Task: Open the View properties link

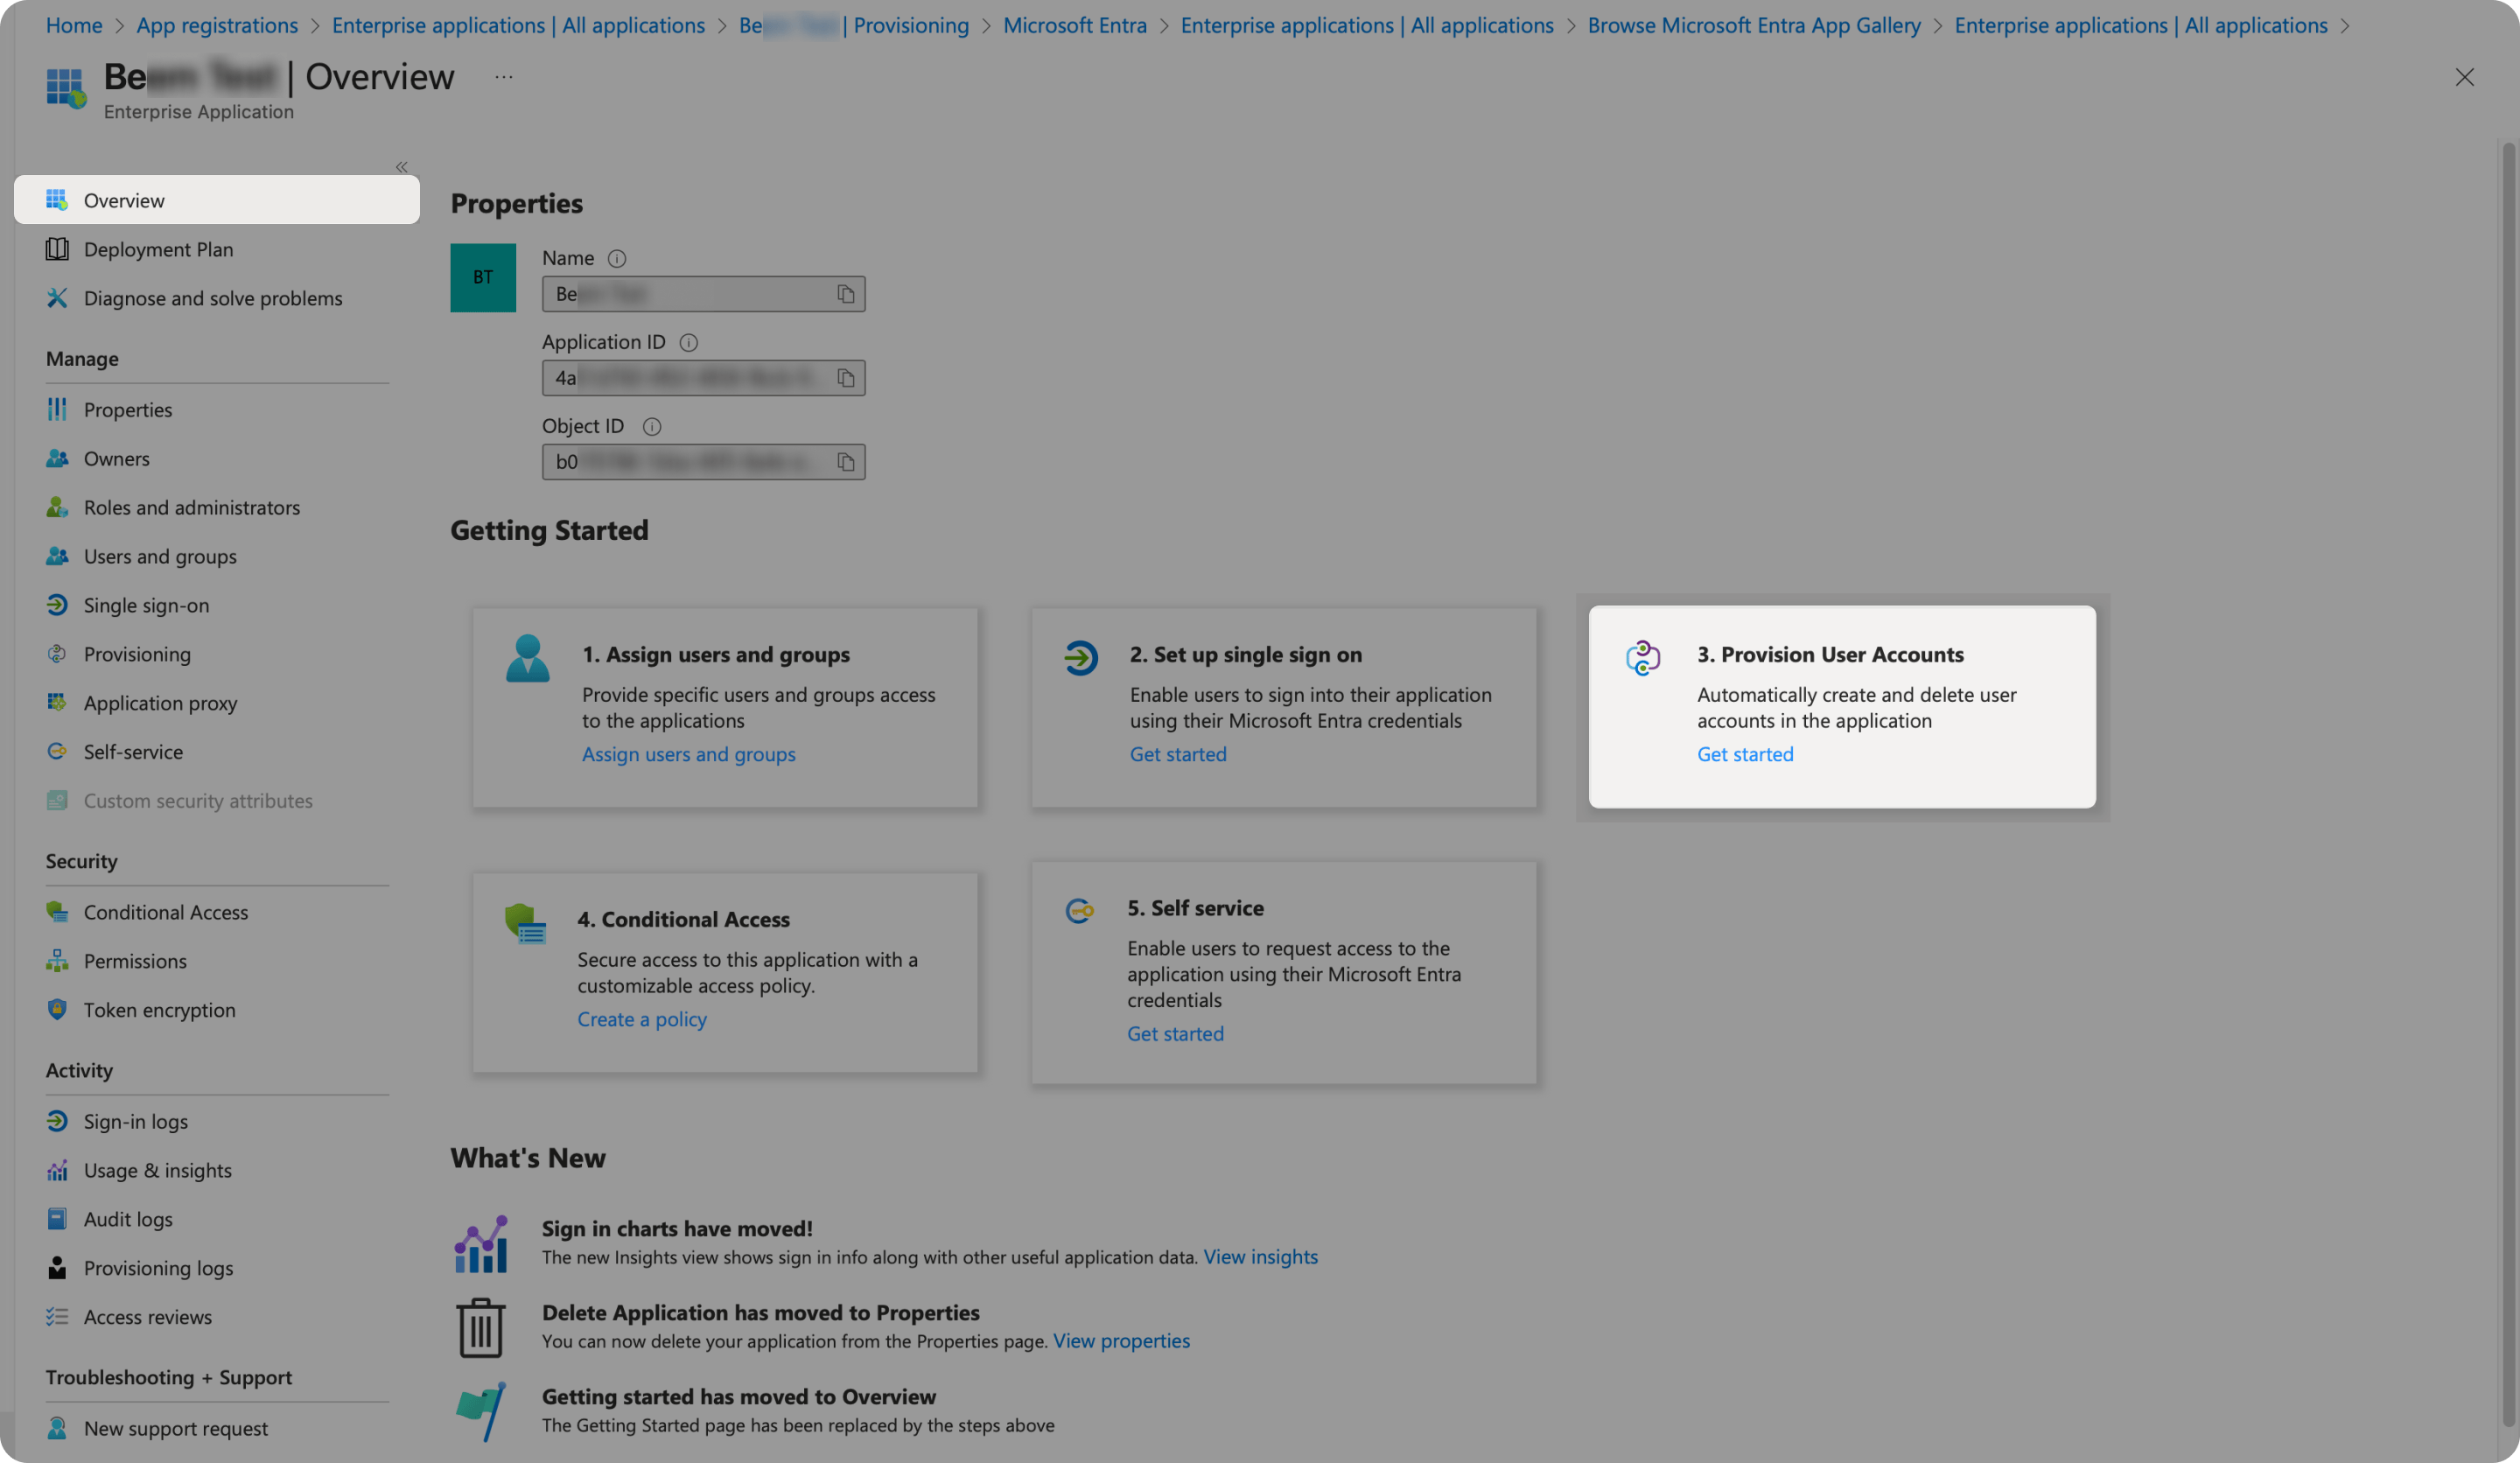Action: pyautogui.click(x=1121, y=1341)
